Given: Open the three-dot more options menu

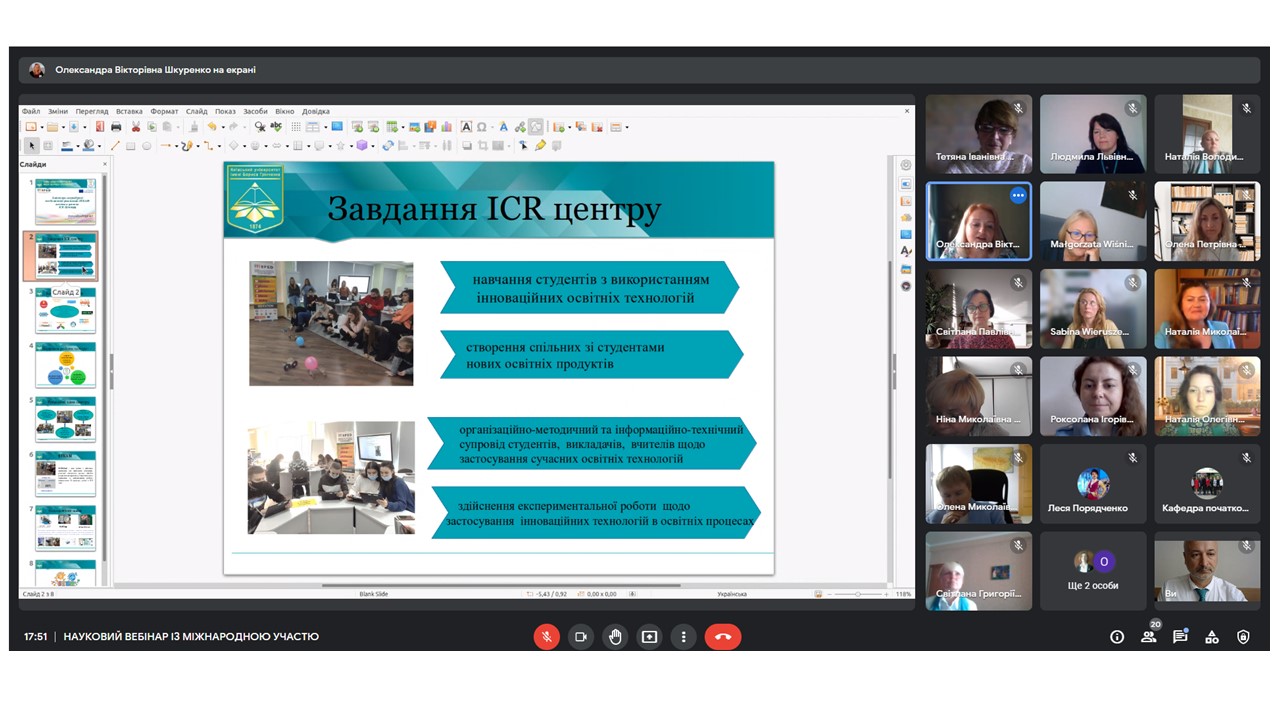Looking at the screenshot, I should pos(683,637).
